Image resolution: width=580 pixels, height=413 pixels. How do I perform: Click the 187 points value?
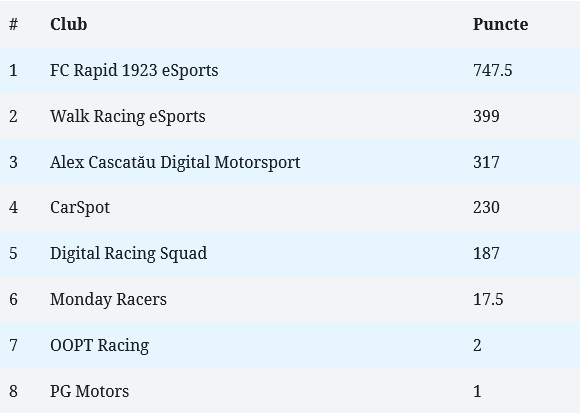point(486,253)
